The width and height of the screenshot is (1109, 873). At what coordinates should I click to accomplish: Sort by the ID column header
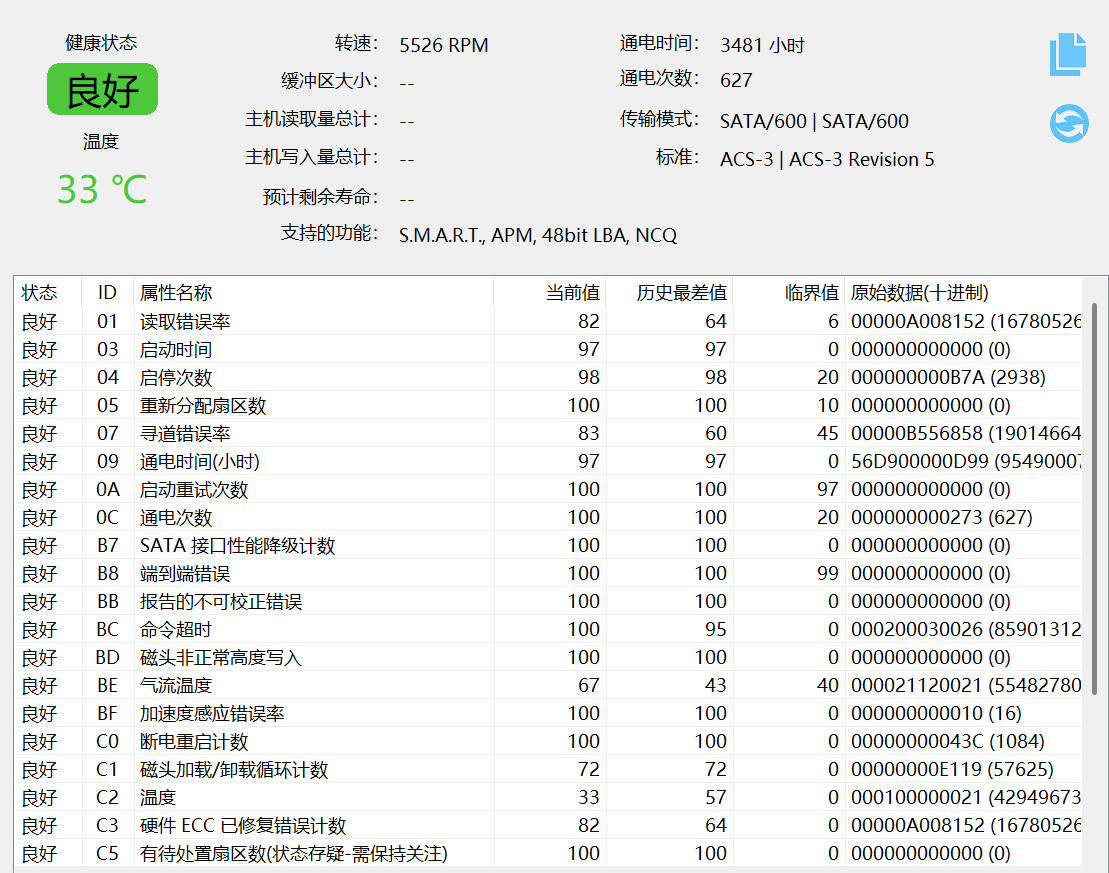[x=107, y=293]
